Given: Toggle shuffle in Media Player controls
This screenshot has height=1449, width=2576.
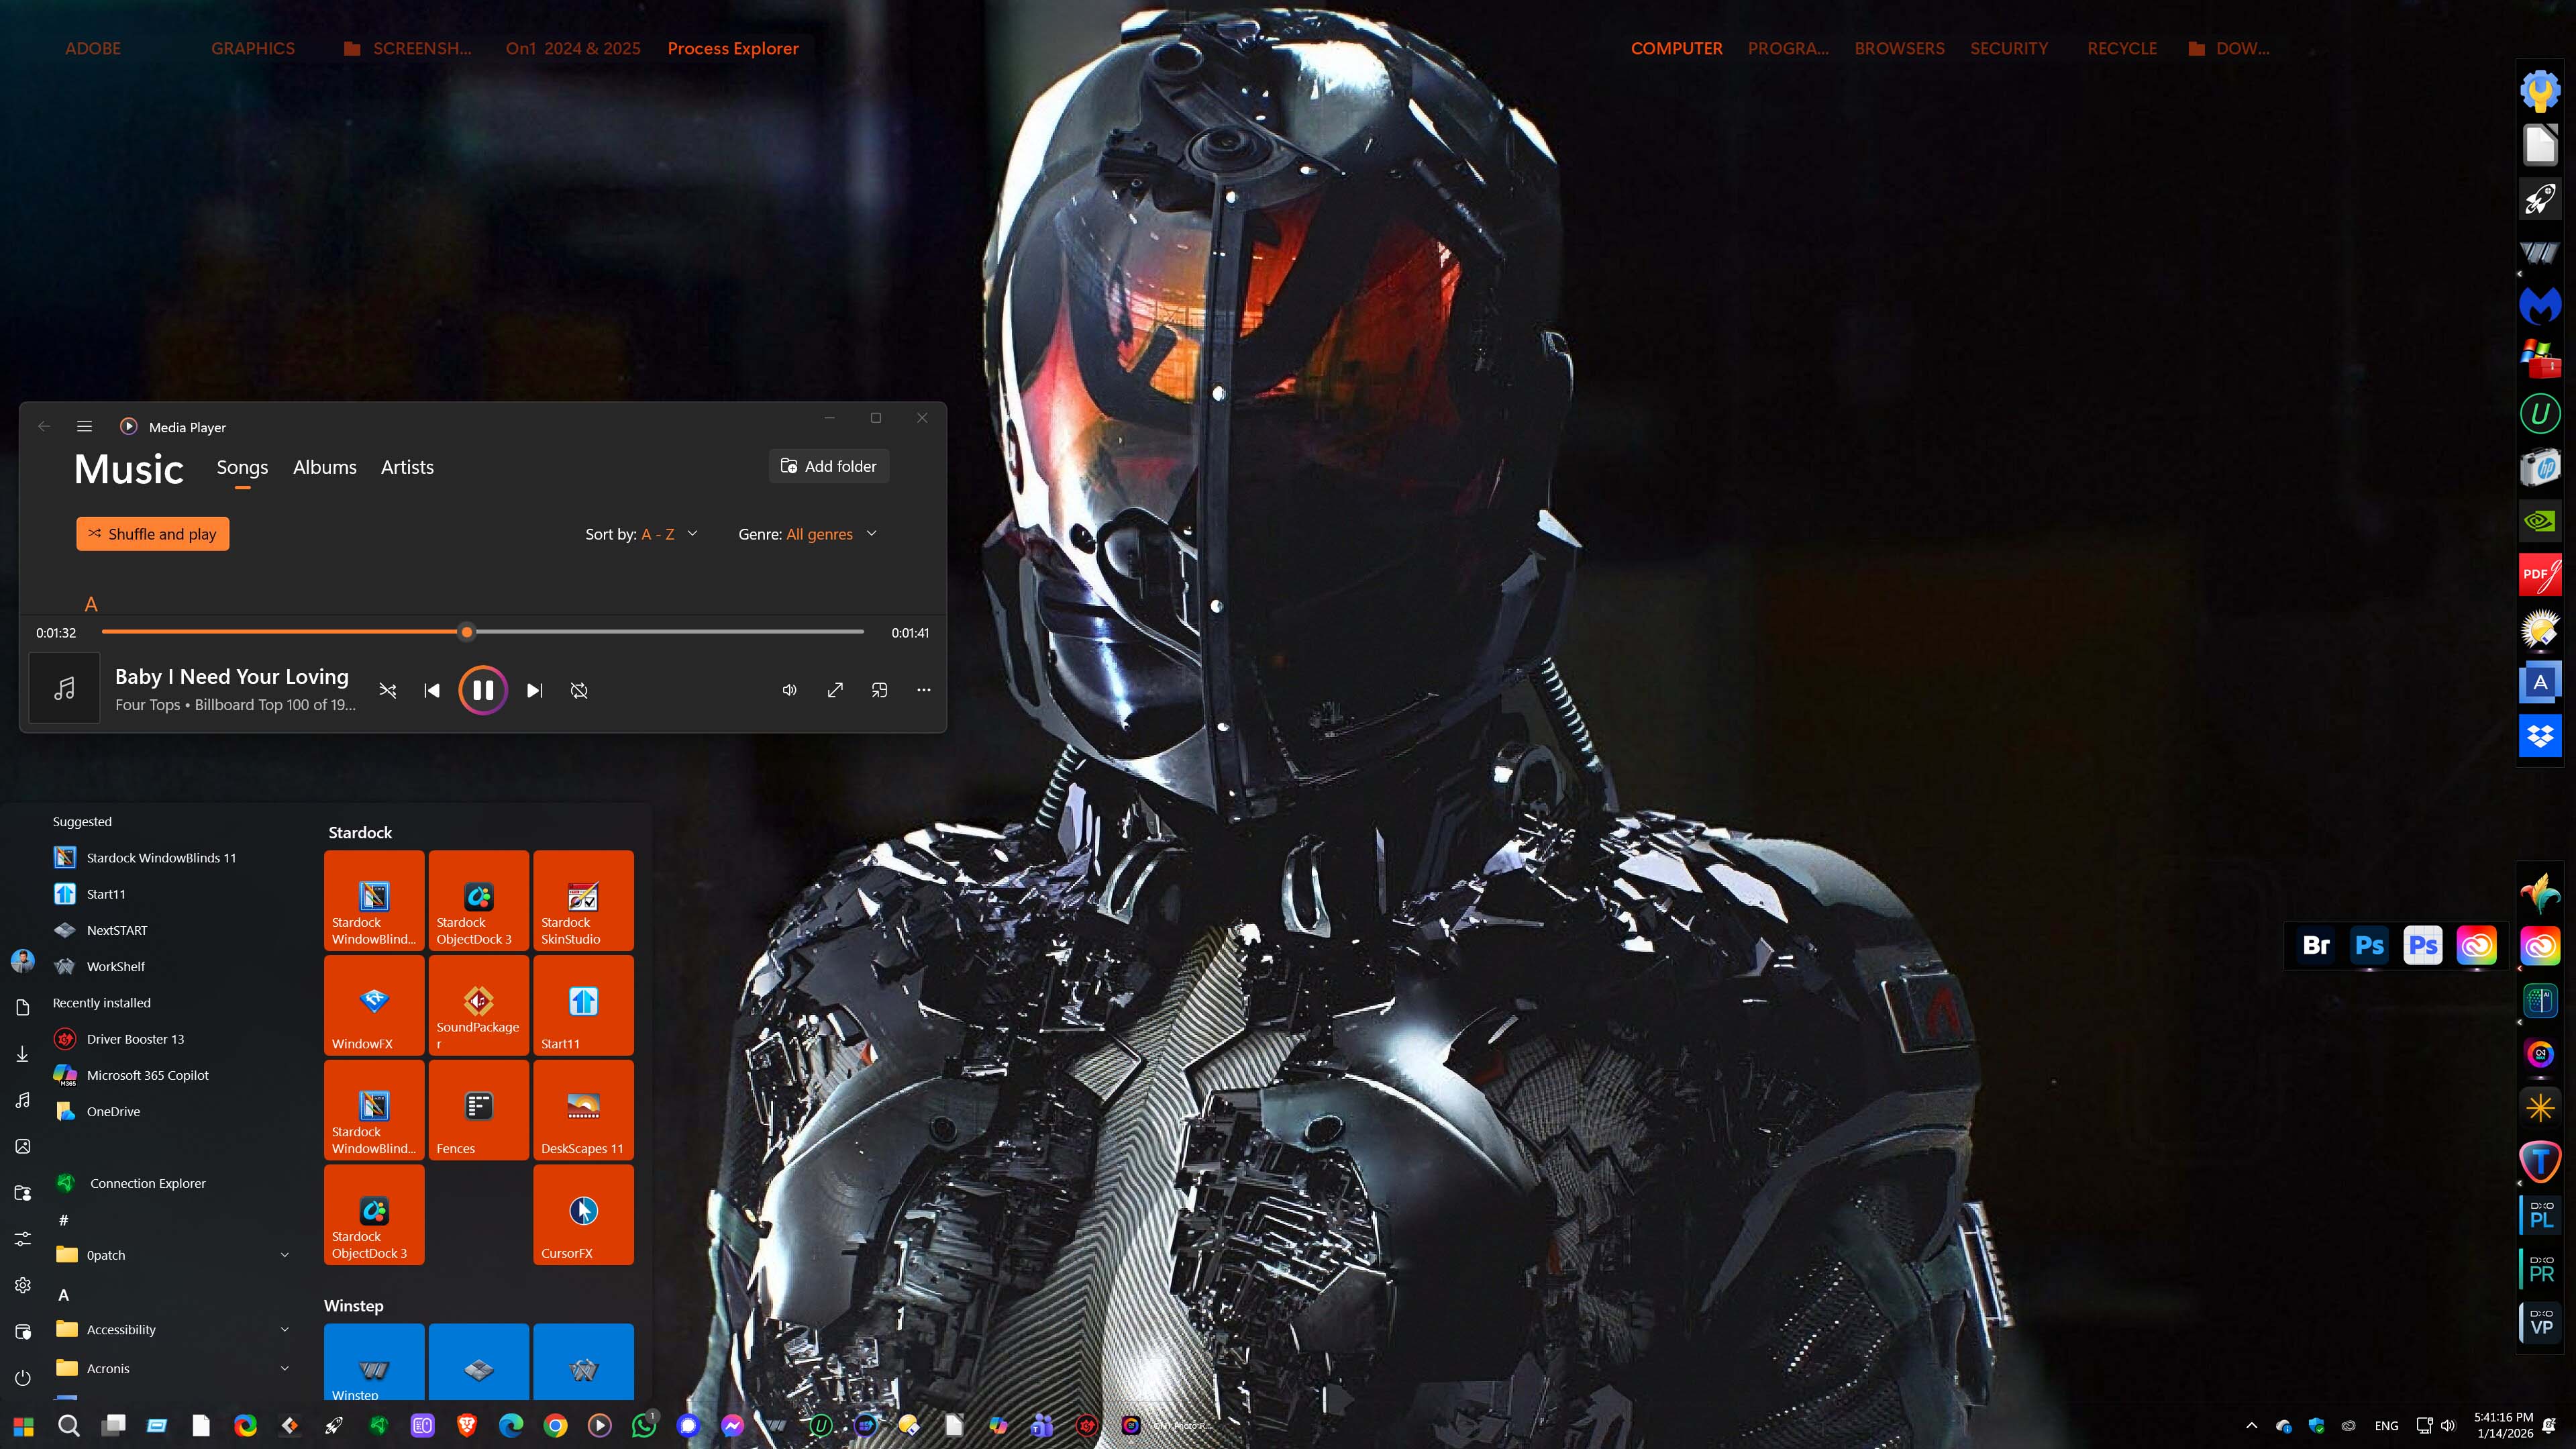Looking at the screenshot, I should (388, 690).
